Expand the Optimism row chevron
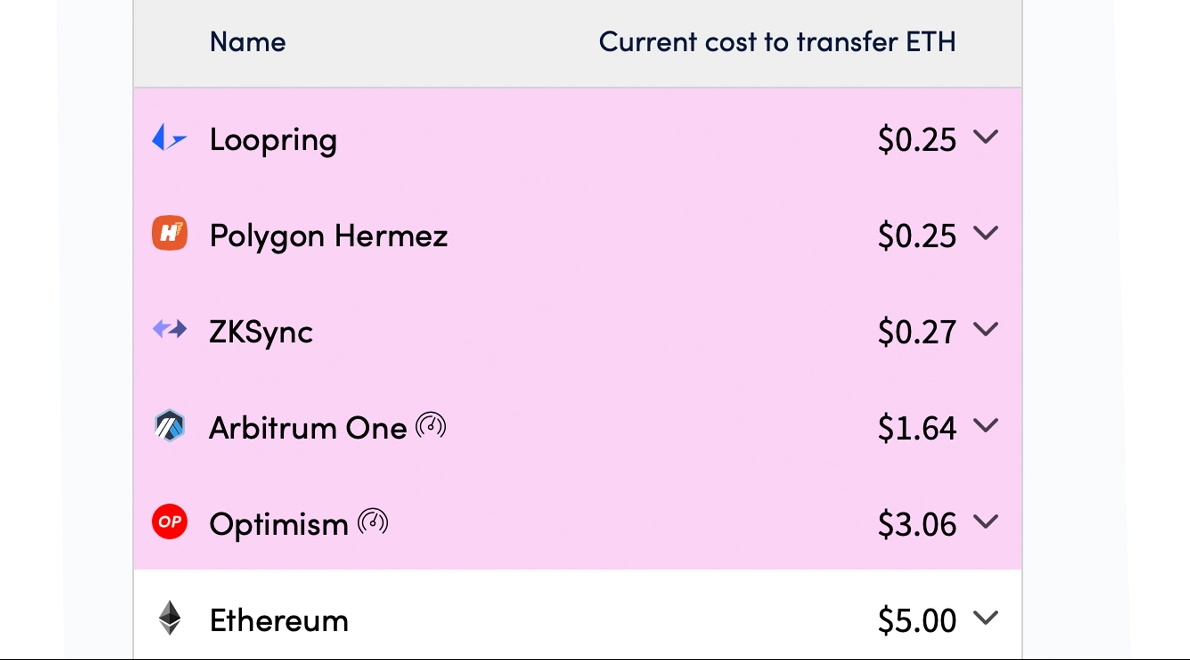The width and height of the screenshot is (1190, 660). pos(986,523)
